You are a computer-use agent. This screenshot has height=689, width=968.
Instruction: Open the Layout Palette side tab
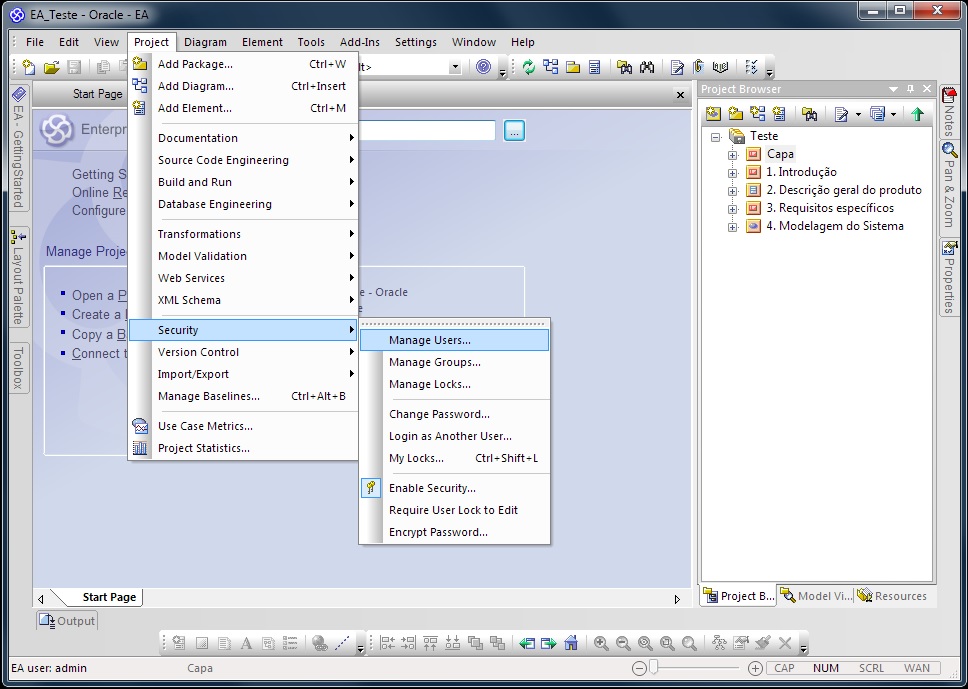coord(19,277)
